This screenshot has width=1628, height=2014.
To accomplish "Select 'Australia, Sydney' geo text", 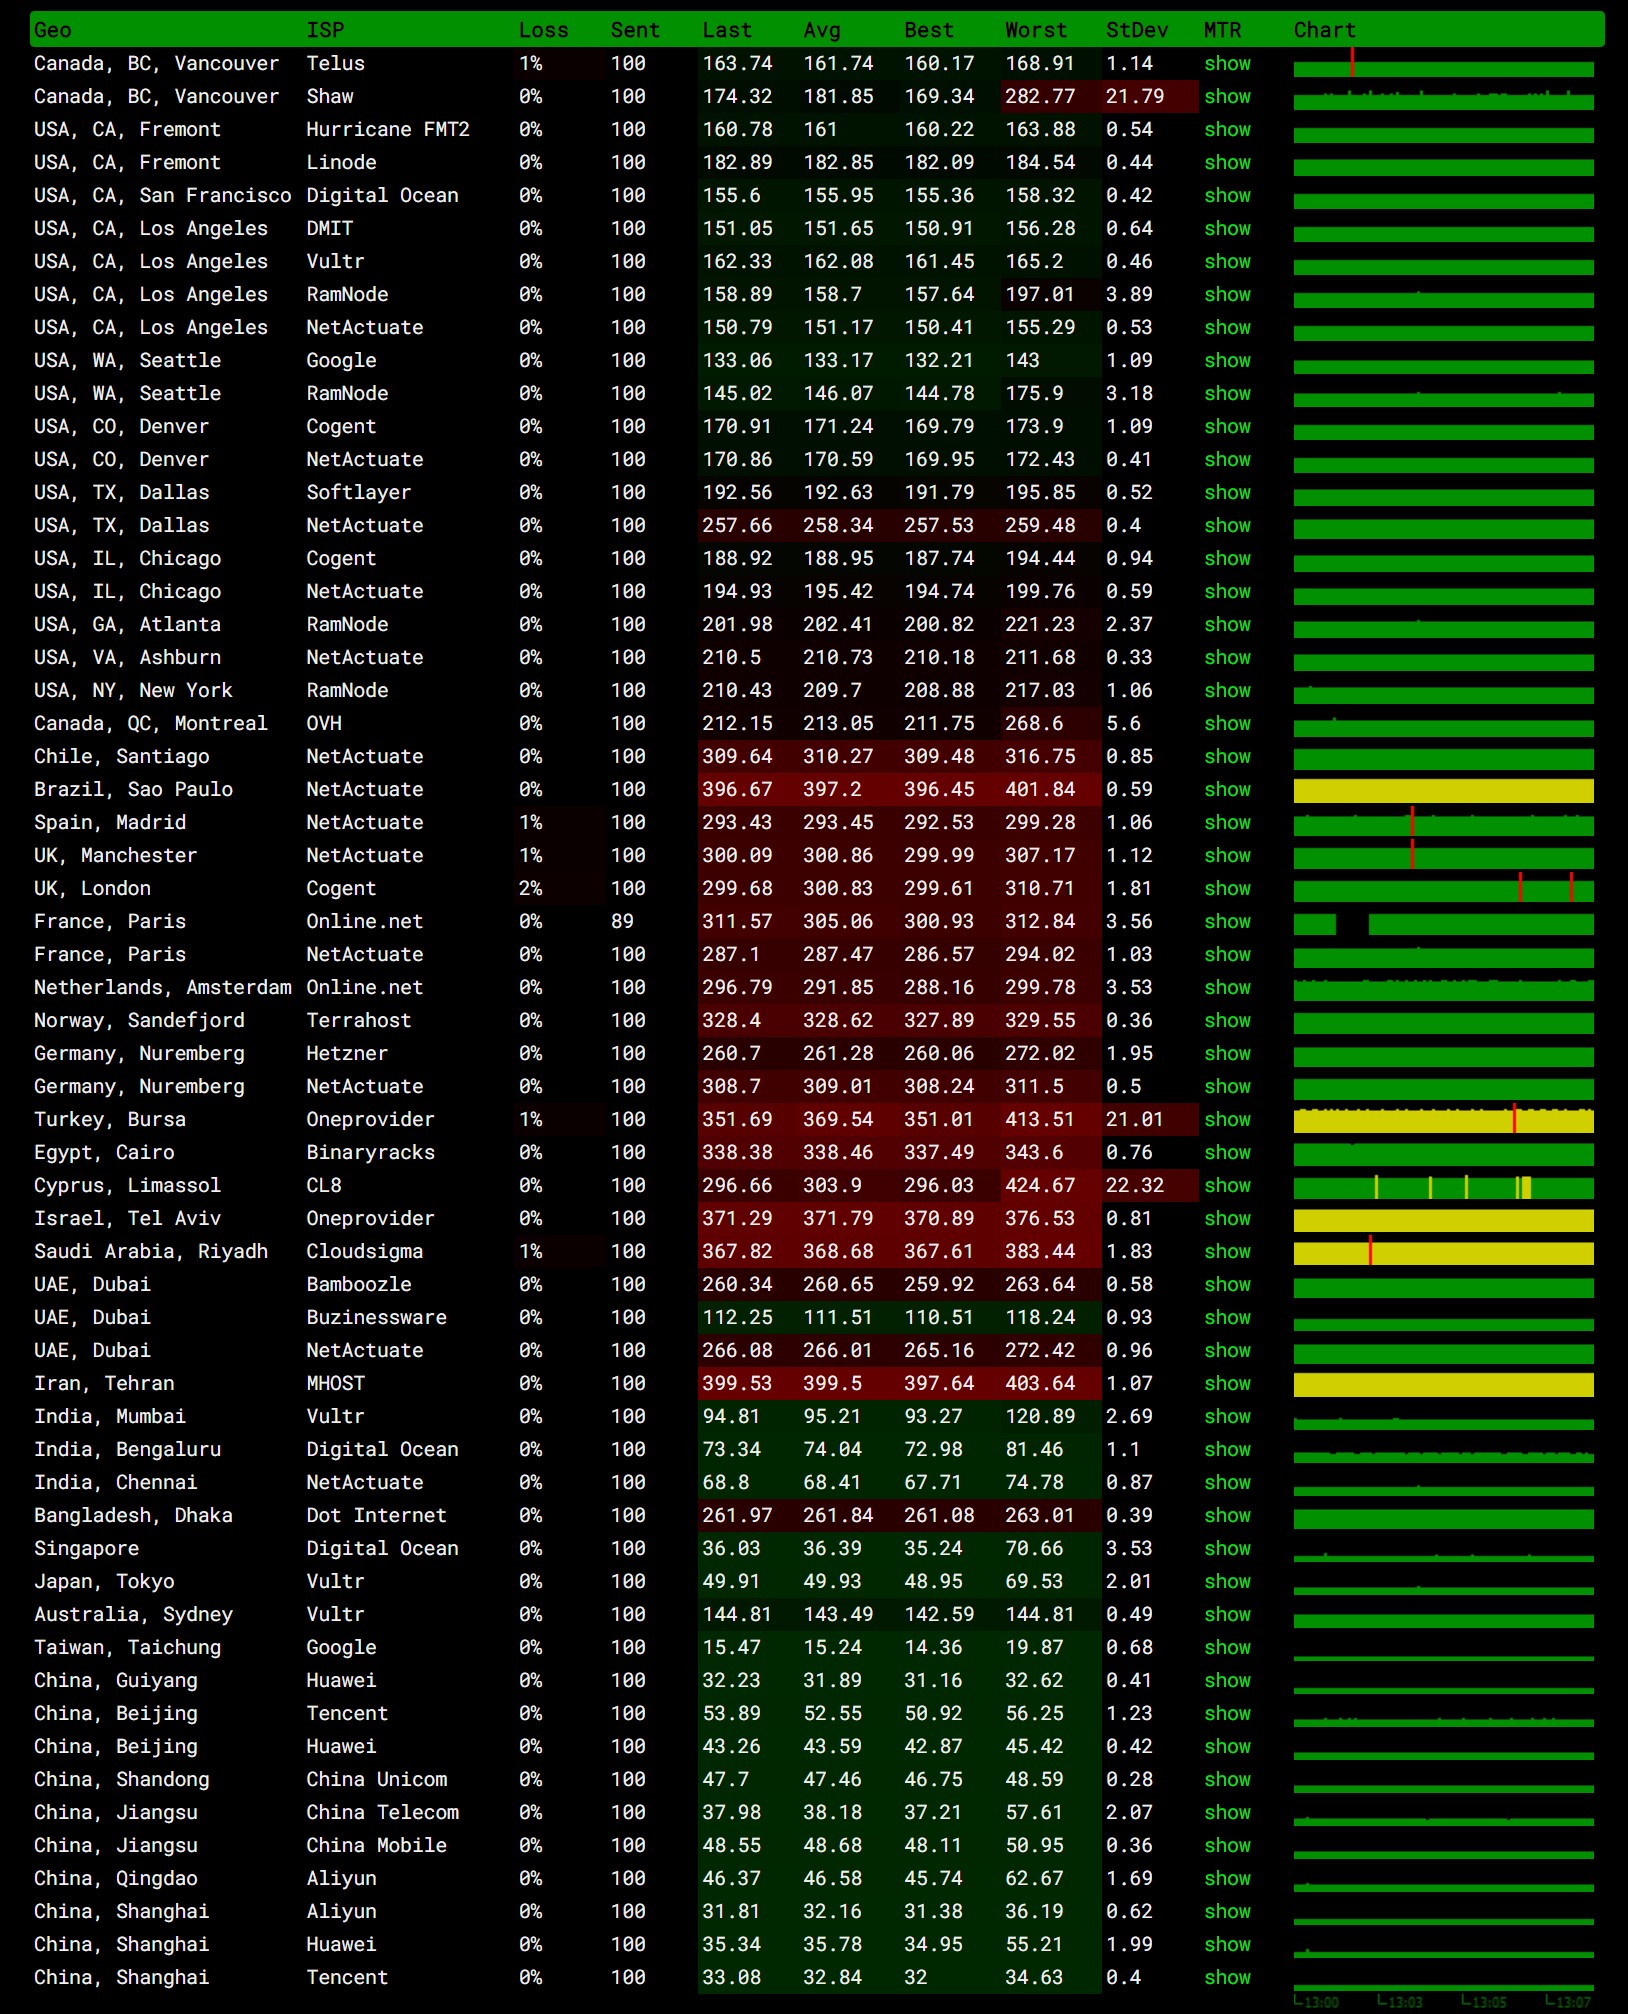I will [133, 1614].
